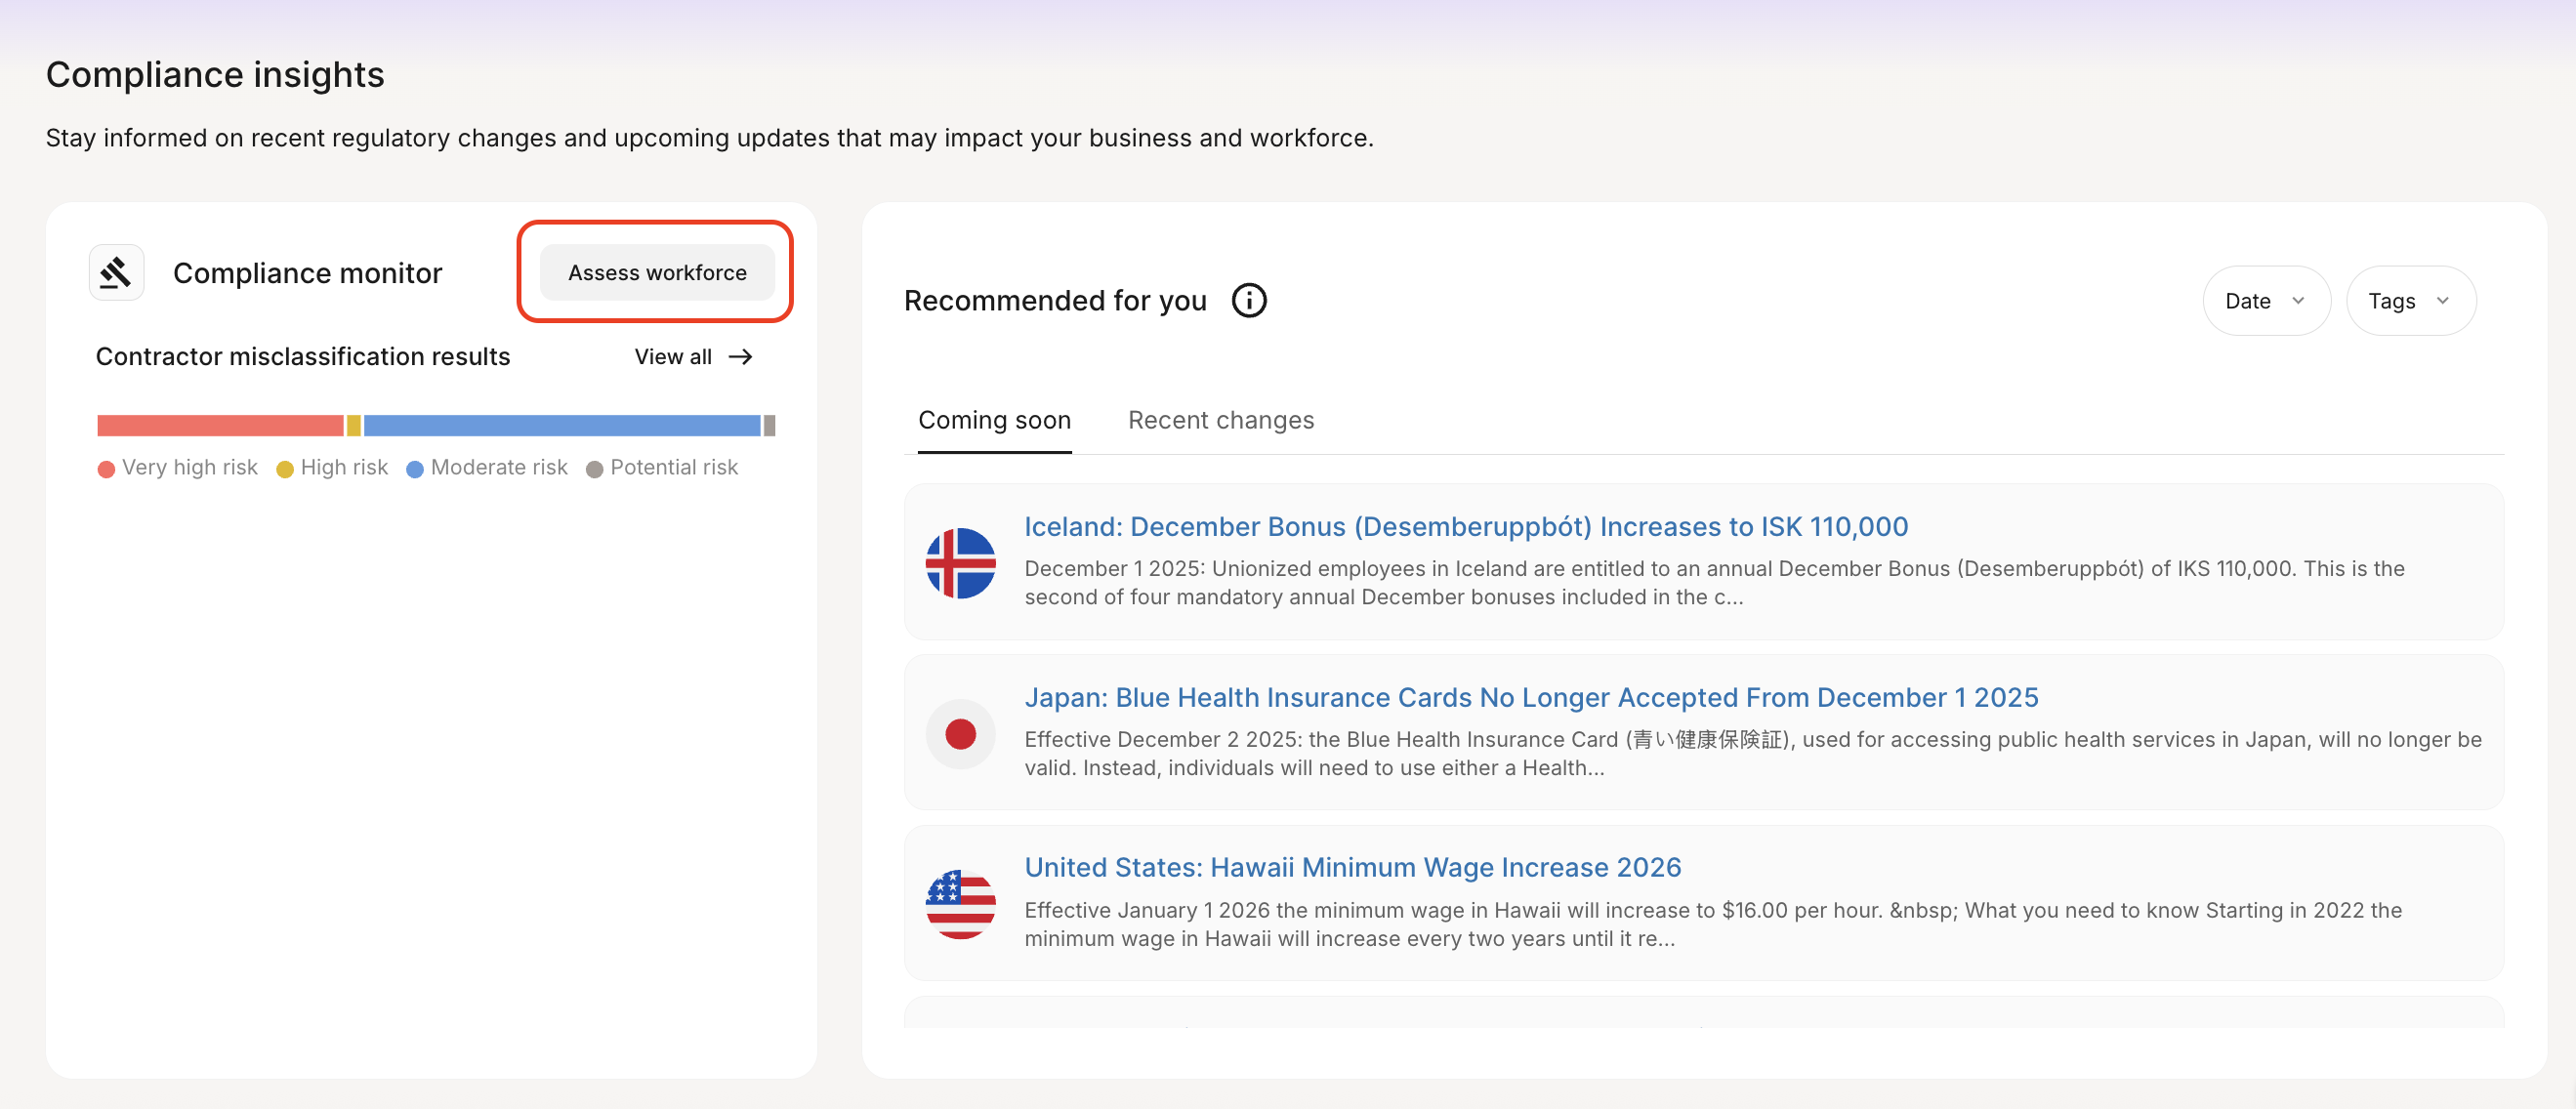This screenshot has height=1109, width=2576.
Task: Open the Iceland December Bonus article link
Action: [1465, 527]
